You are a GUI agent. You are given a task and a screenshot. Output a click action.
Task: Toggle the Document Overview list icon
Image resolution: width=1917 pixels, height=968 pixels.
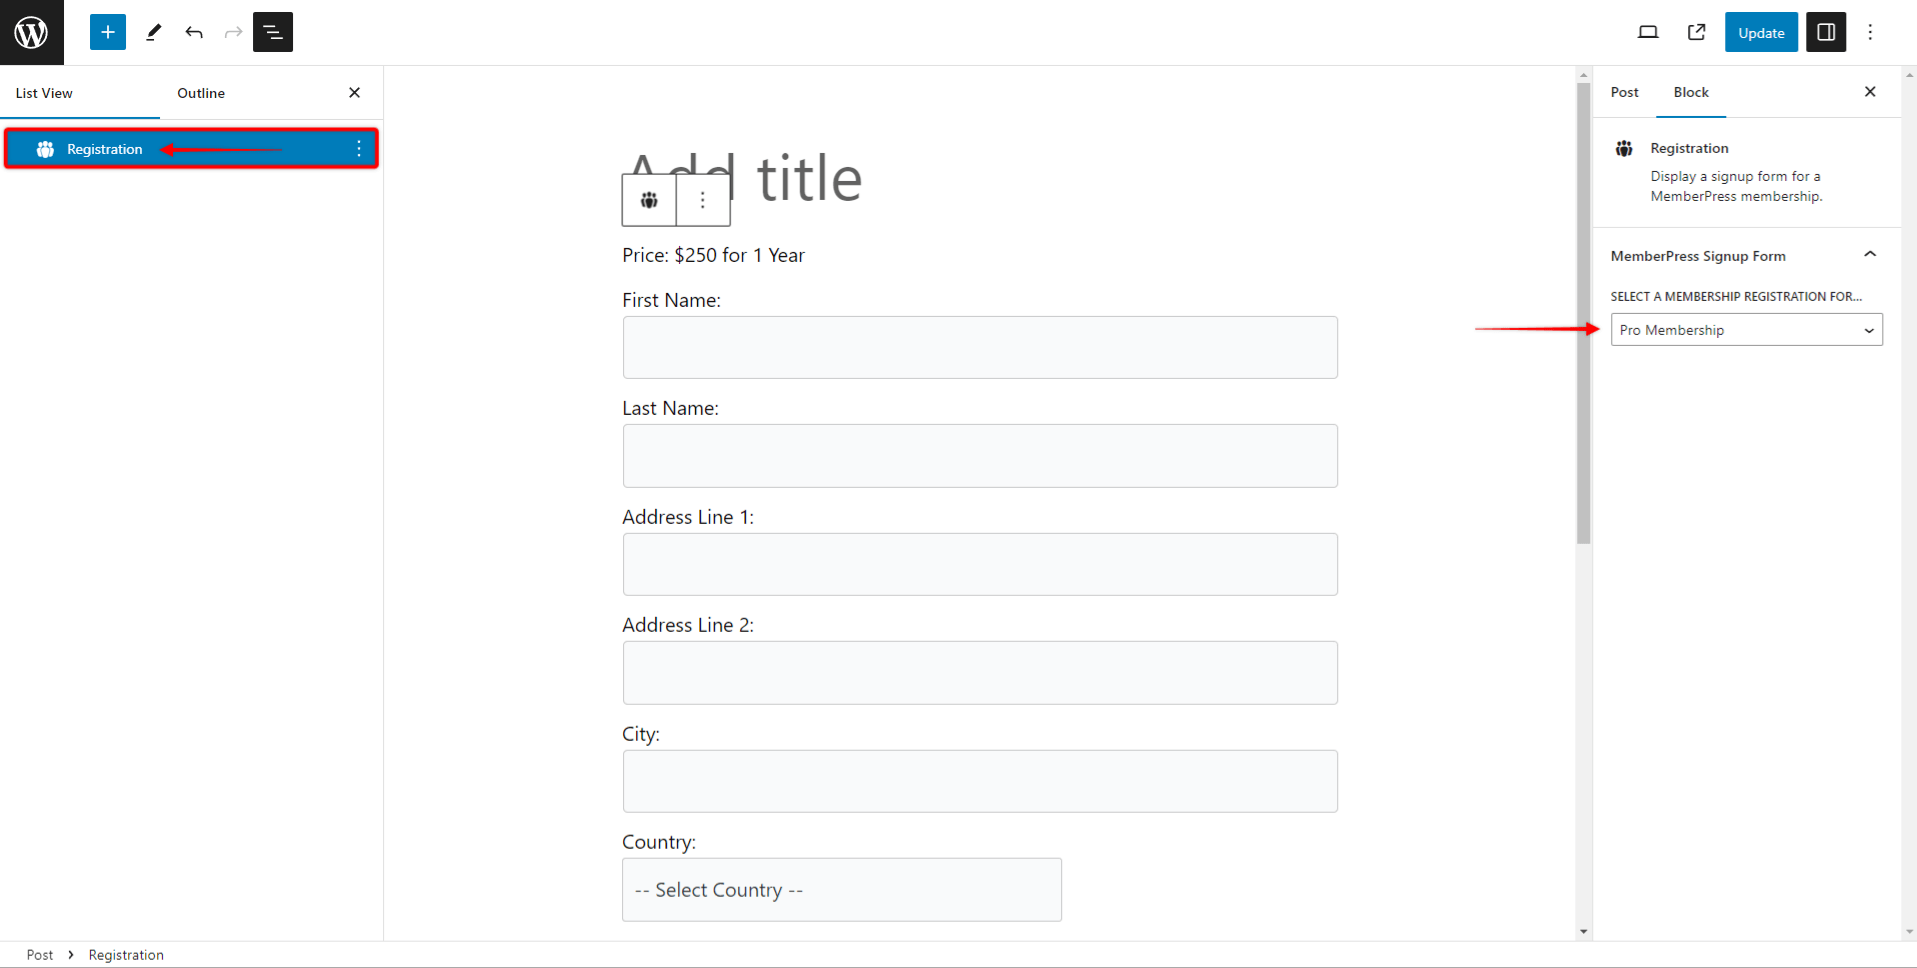click(x=273, y=32)
